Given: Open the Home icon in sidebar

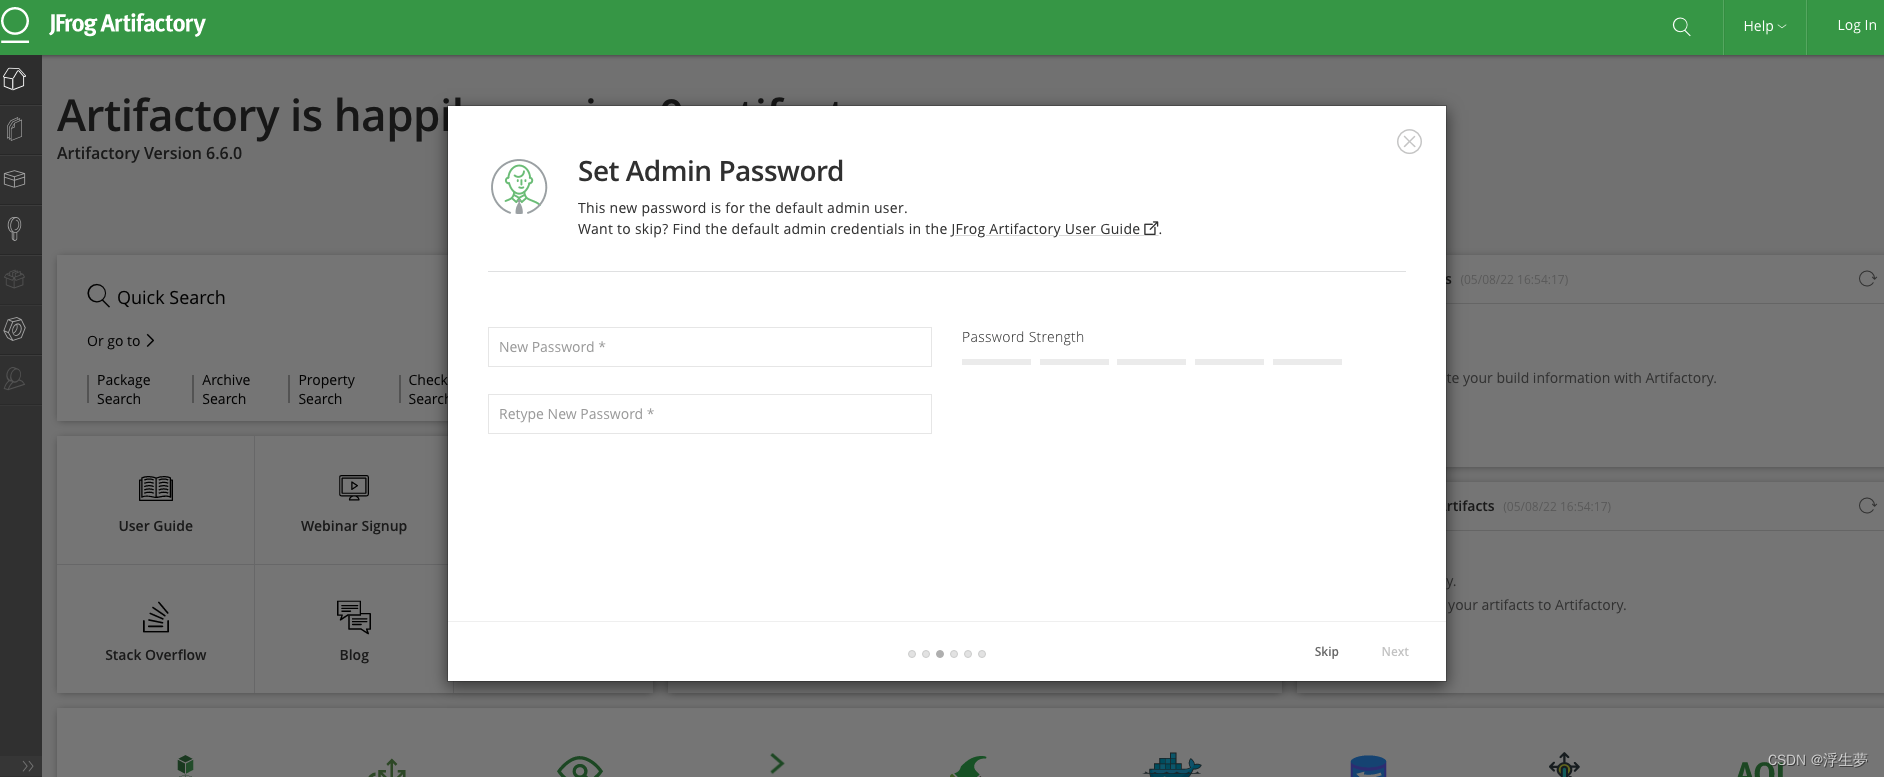Looking at the screenshot, I should tap(15, 79).
